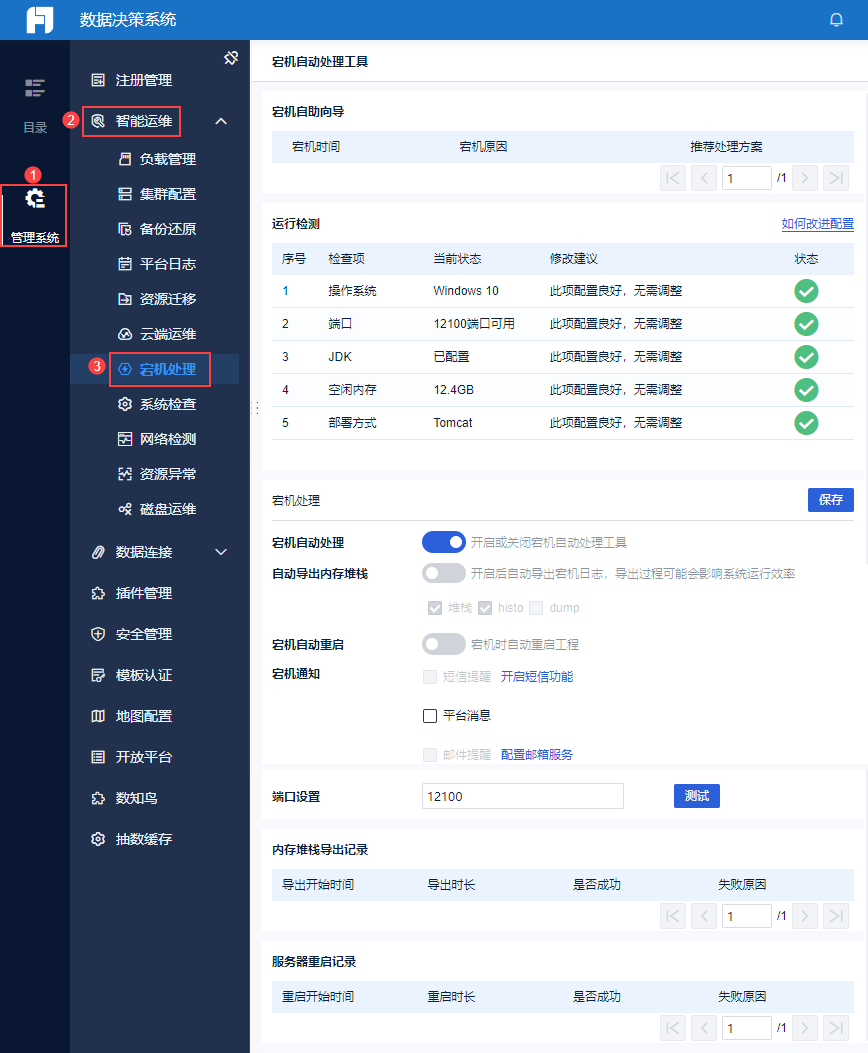Viewport: 868px width, 1053px height.
Task: Check the 邮件提醒 checkbox
Action: click(430, 755)
